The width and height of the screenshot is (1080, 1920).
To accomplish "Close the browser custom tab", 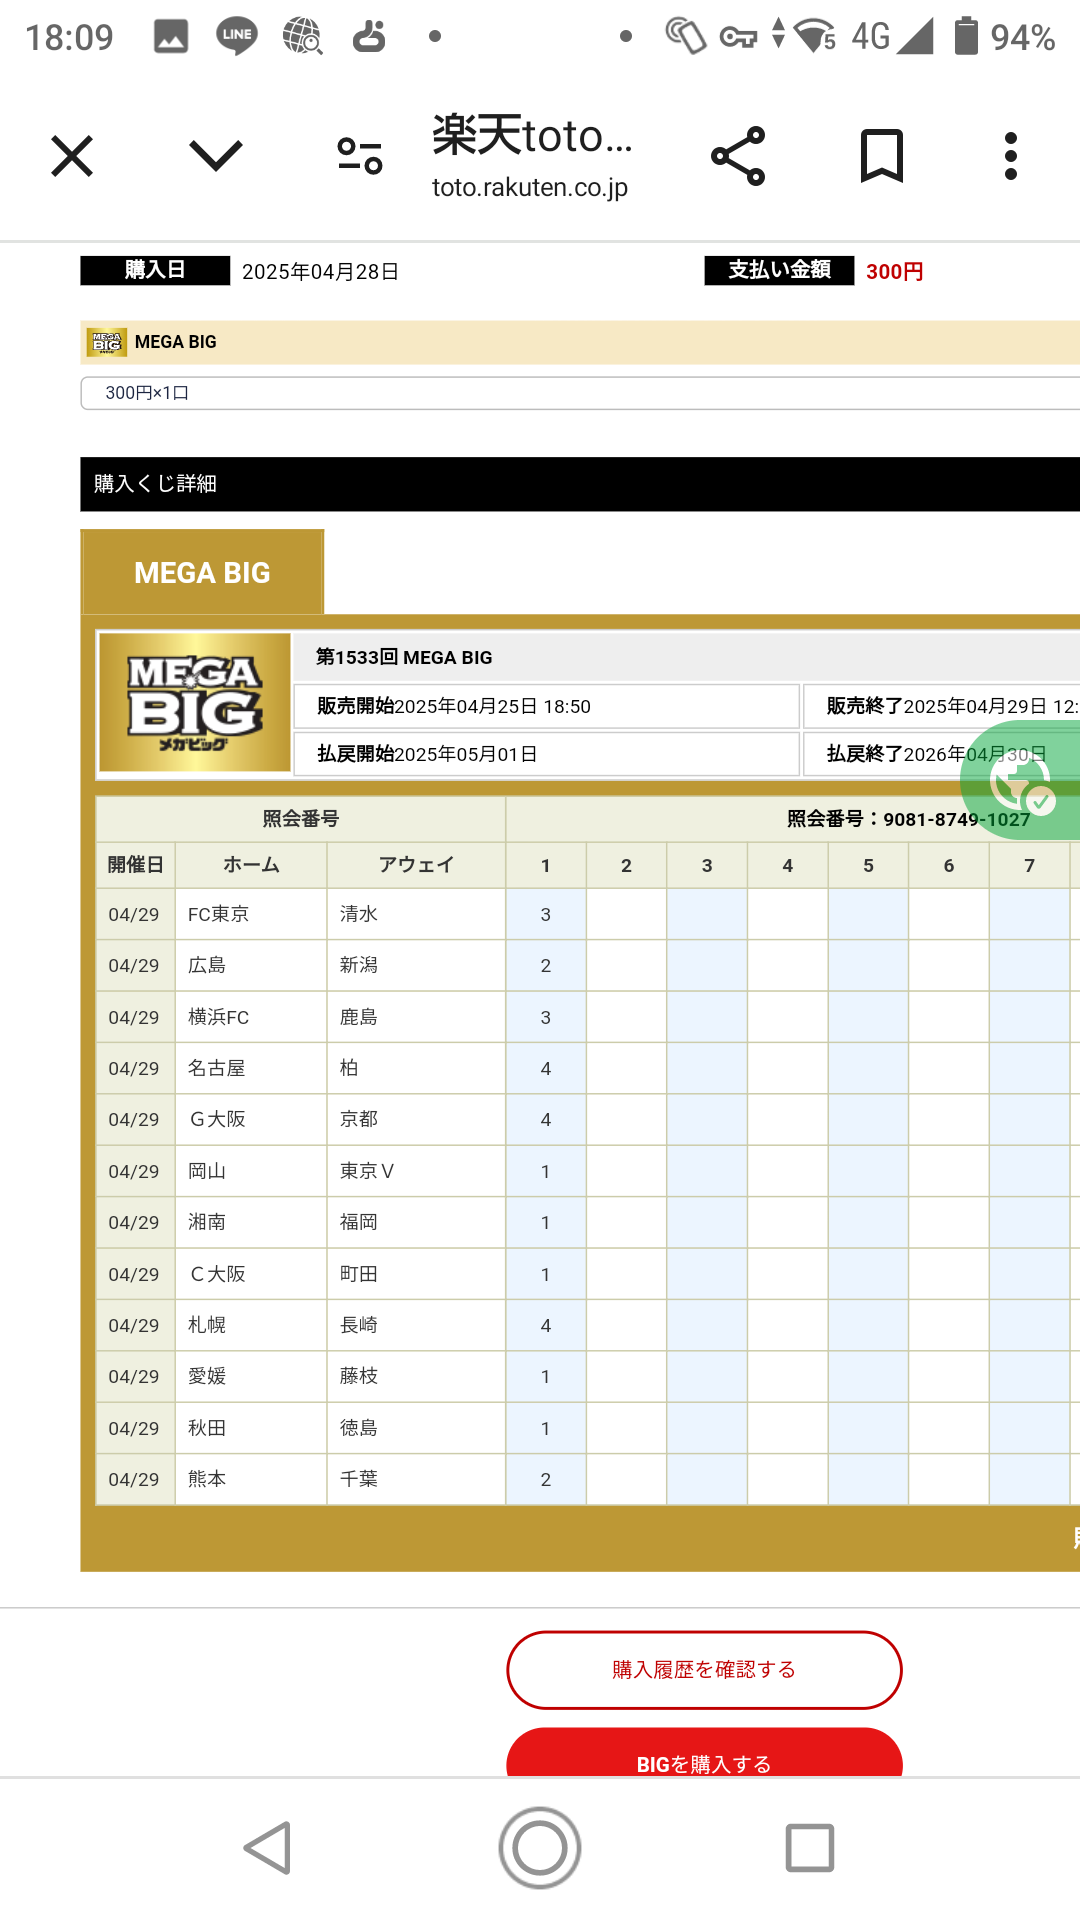I will pos(72,156).
